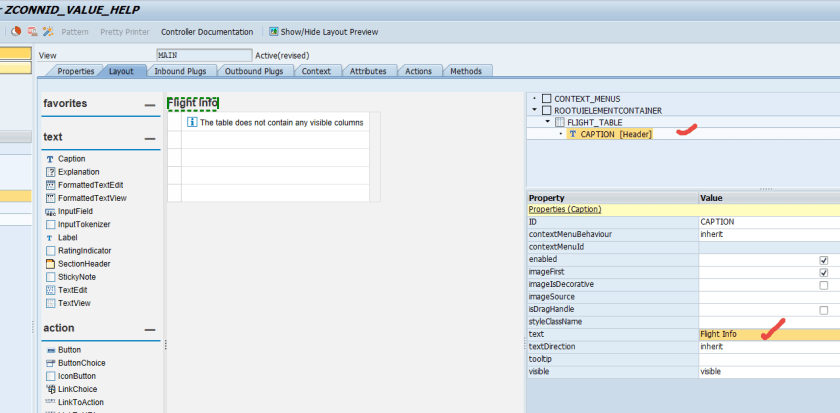Click the FormattedTextEdit palette icon
840x413 pixels.
tap(50, 185)
